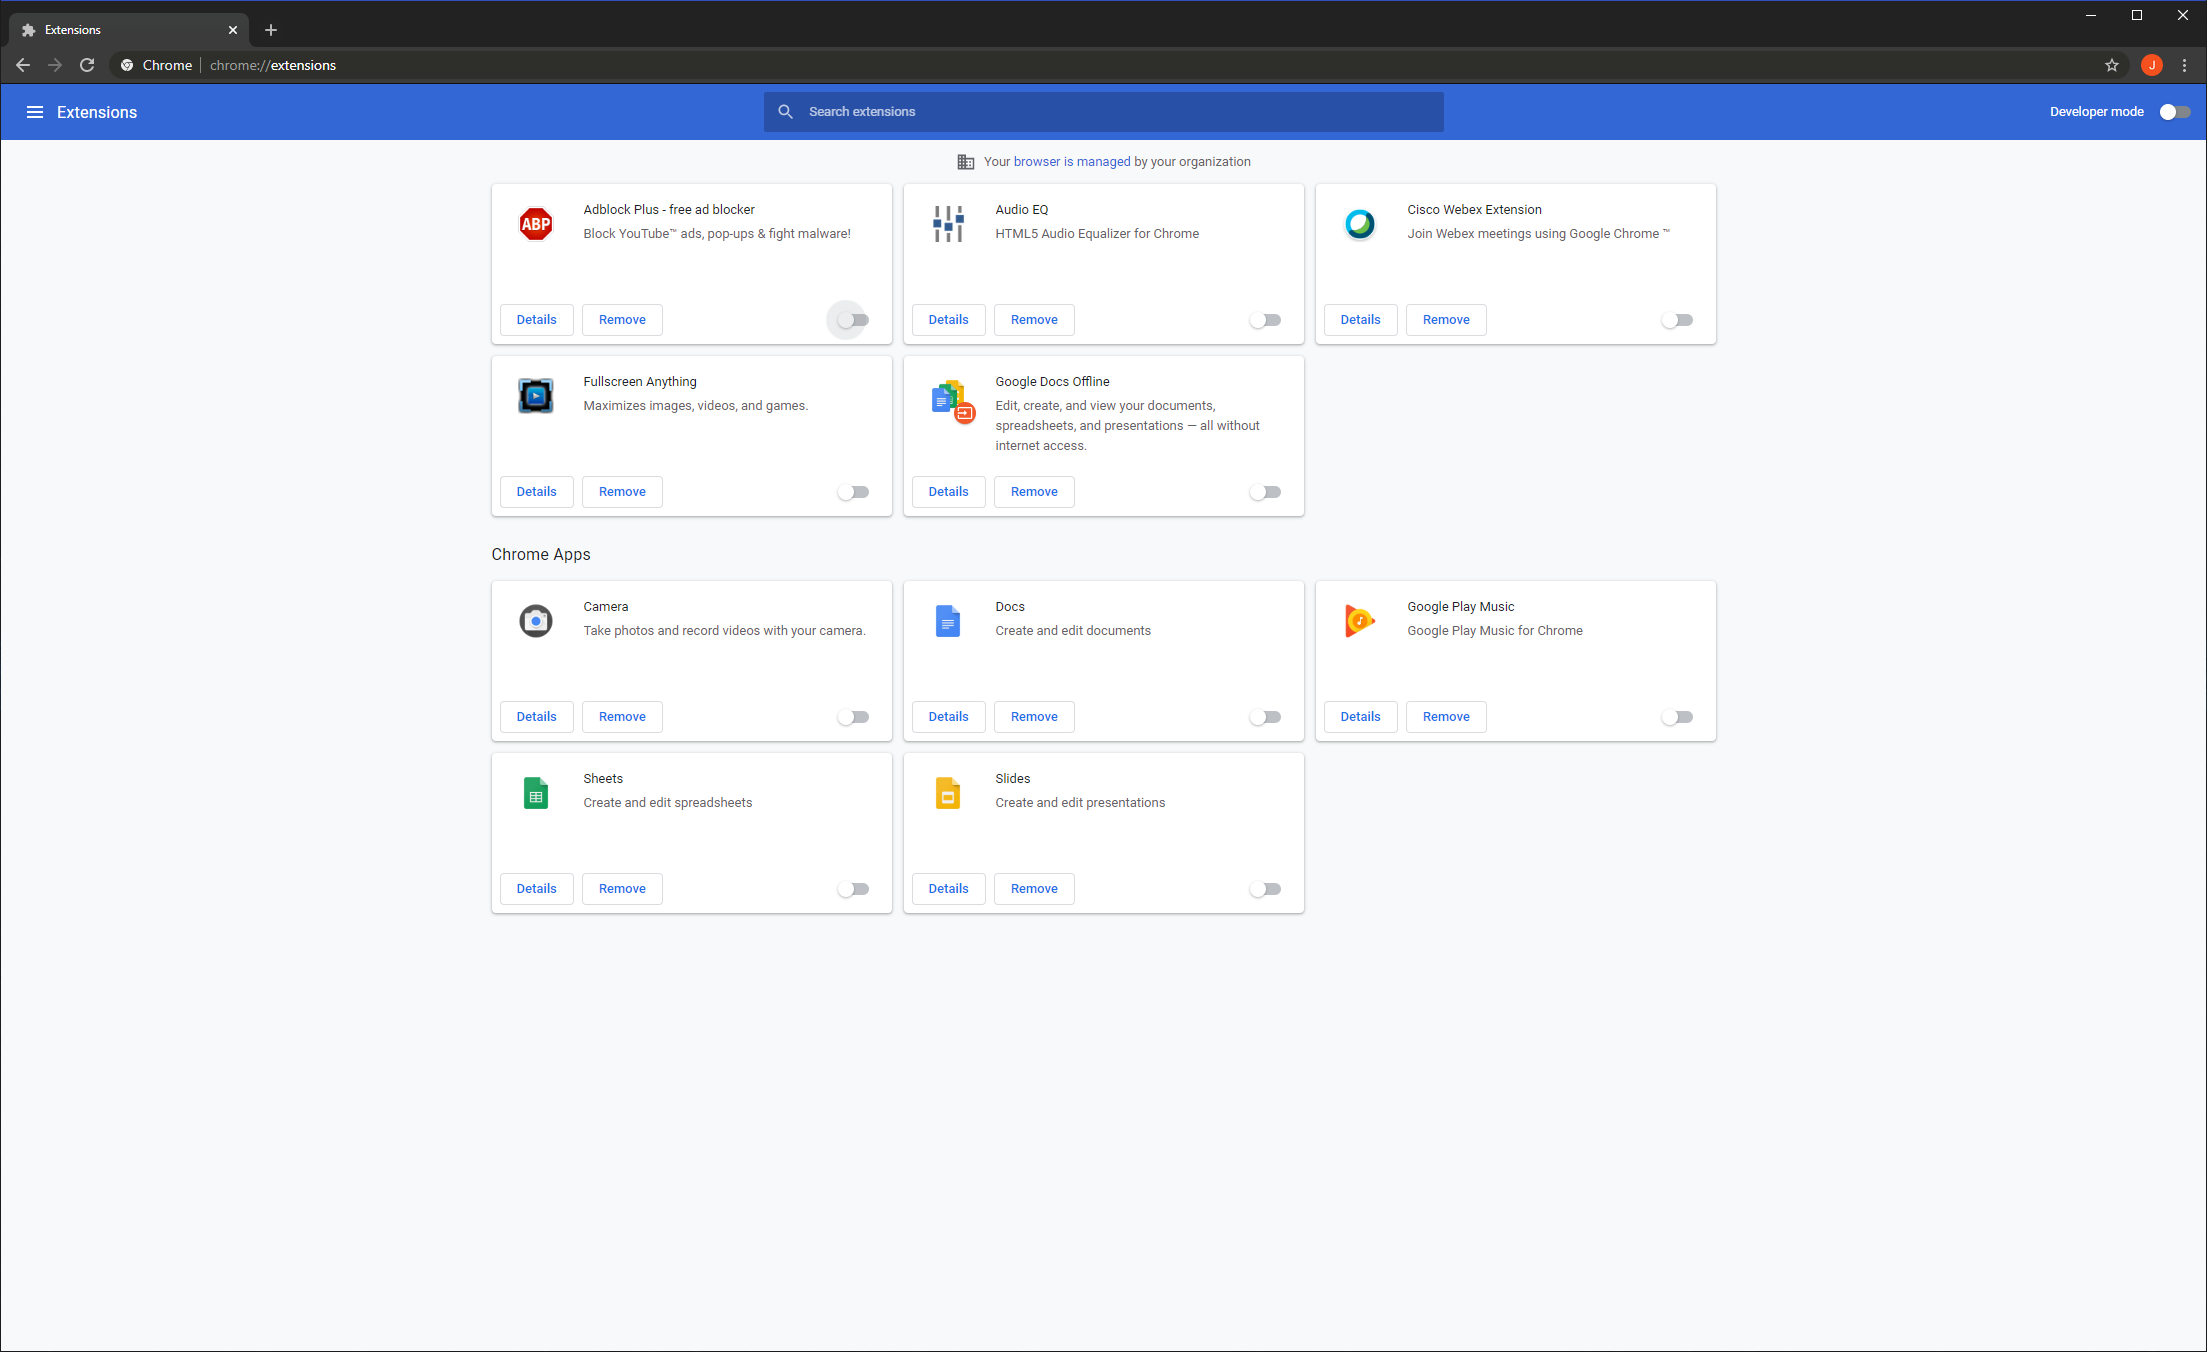Image resolution: width=2207 pixels, height=1352 pixels.
Task: Click the Google Play Music icon
Action: coord(1360,621)
